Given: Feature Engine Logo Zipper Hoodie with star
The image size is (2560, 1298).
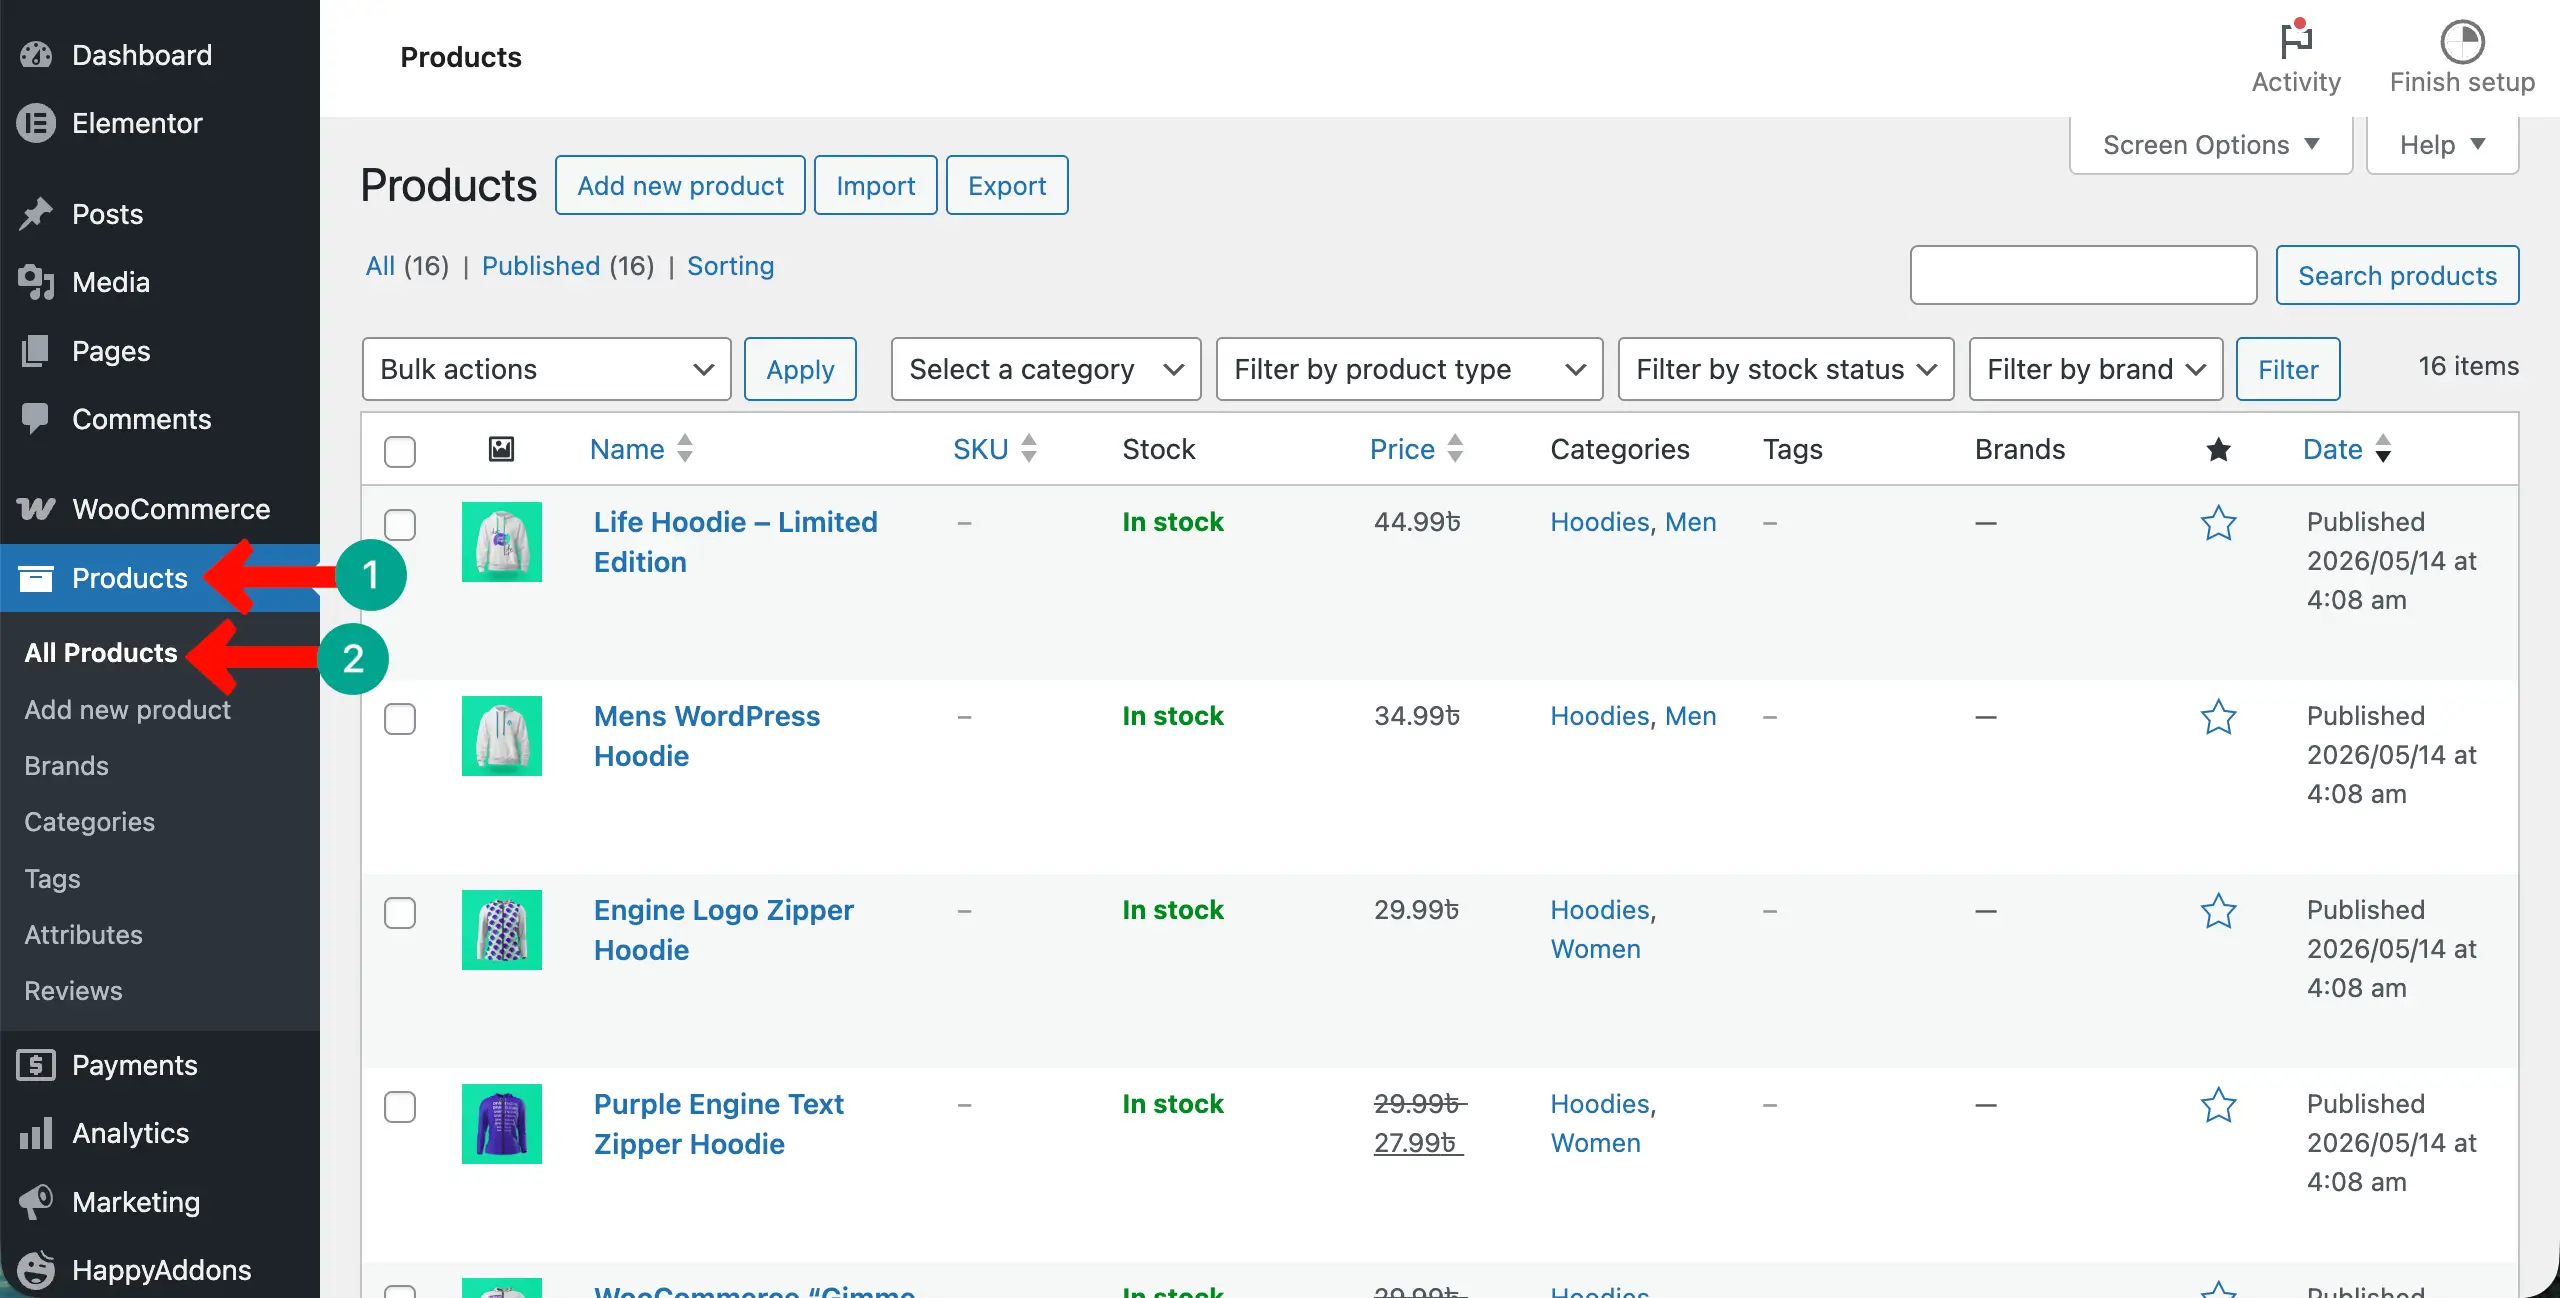Looking at the screenshot, I should coord(2218,910).
